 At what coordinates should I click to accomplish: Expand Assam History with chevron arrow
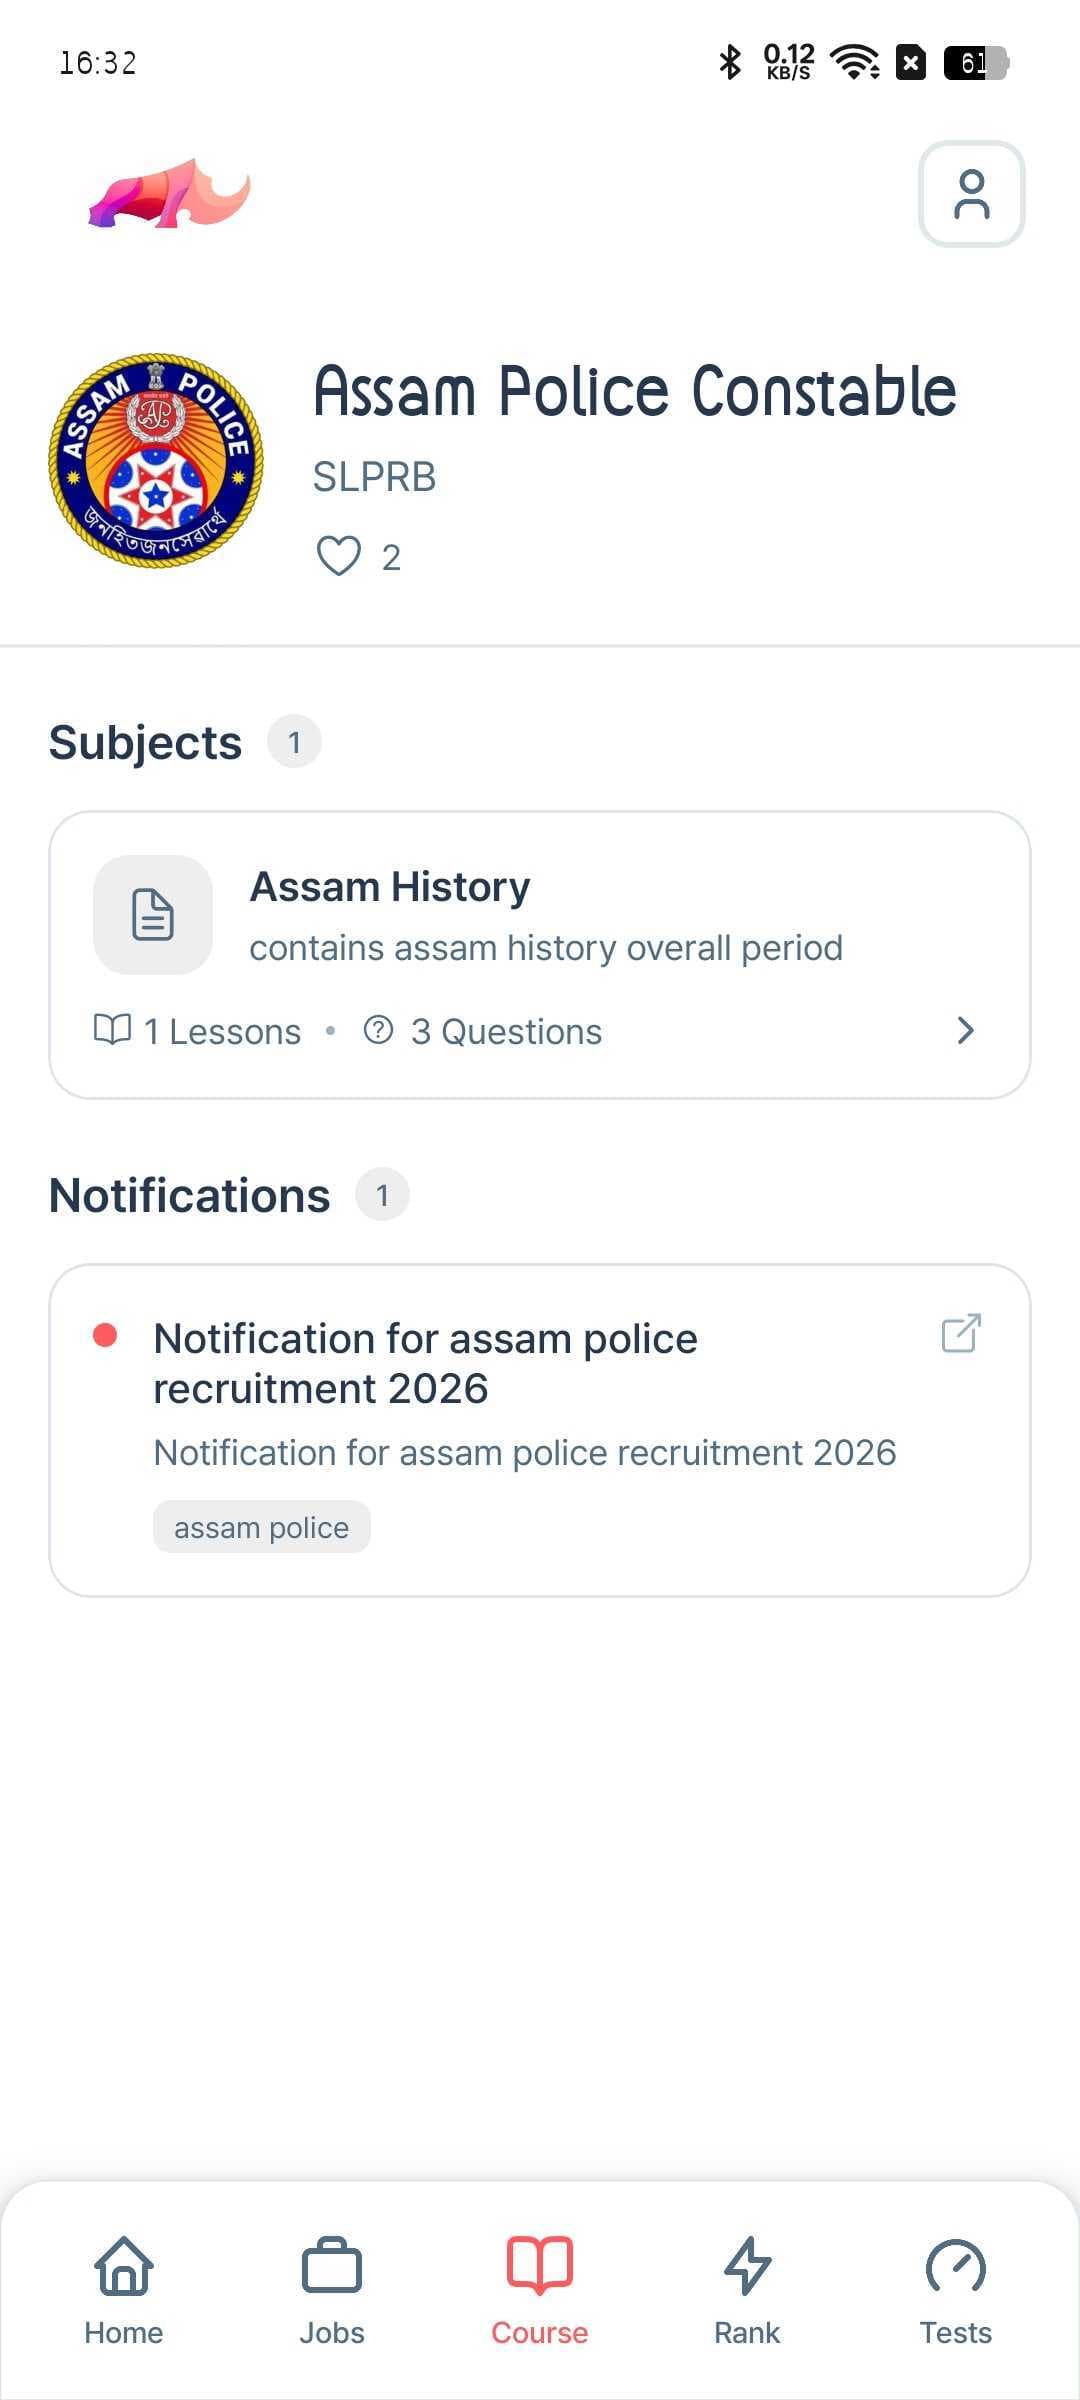965,1031
